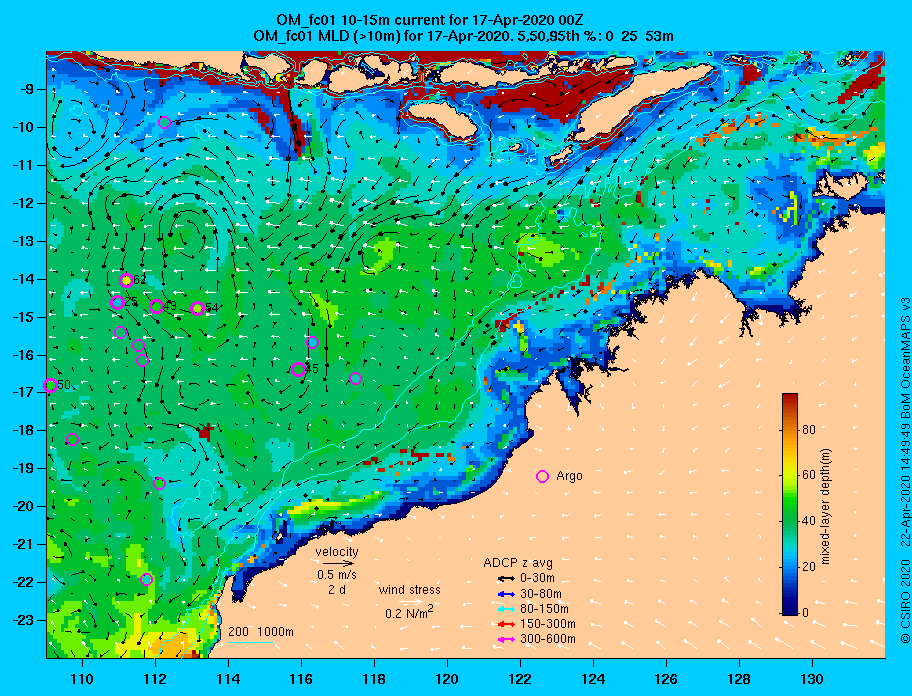Click the cyan 80-150m ADCP arrow

pyautogui.click(x=507, y=609)
